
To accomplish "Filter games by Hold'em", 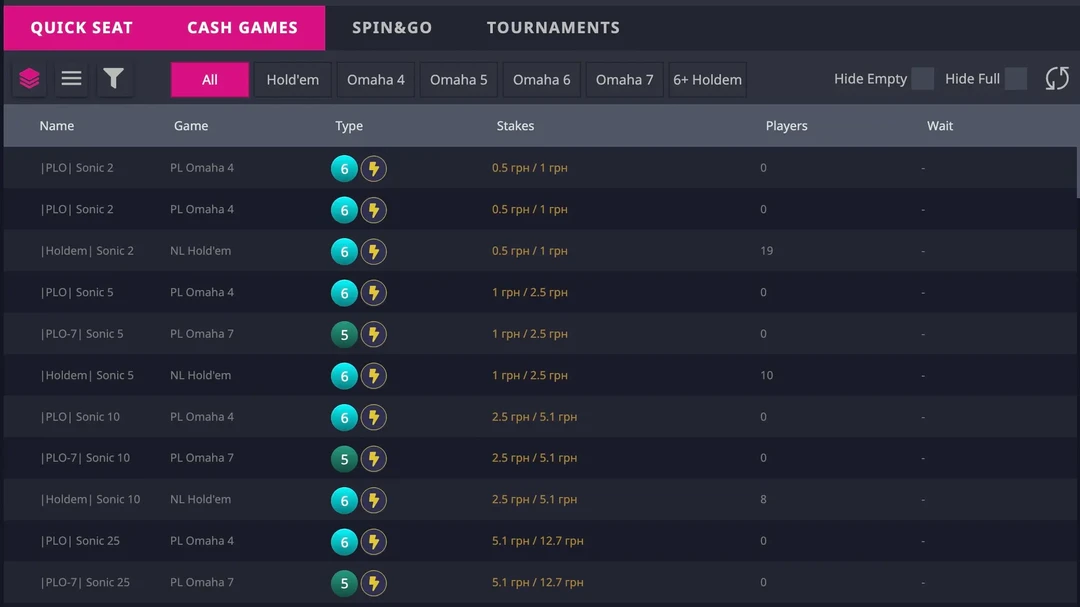I will [292, 80].
